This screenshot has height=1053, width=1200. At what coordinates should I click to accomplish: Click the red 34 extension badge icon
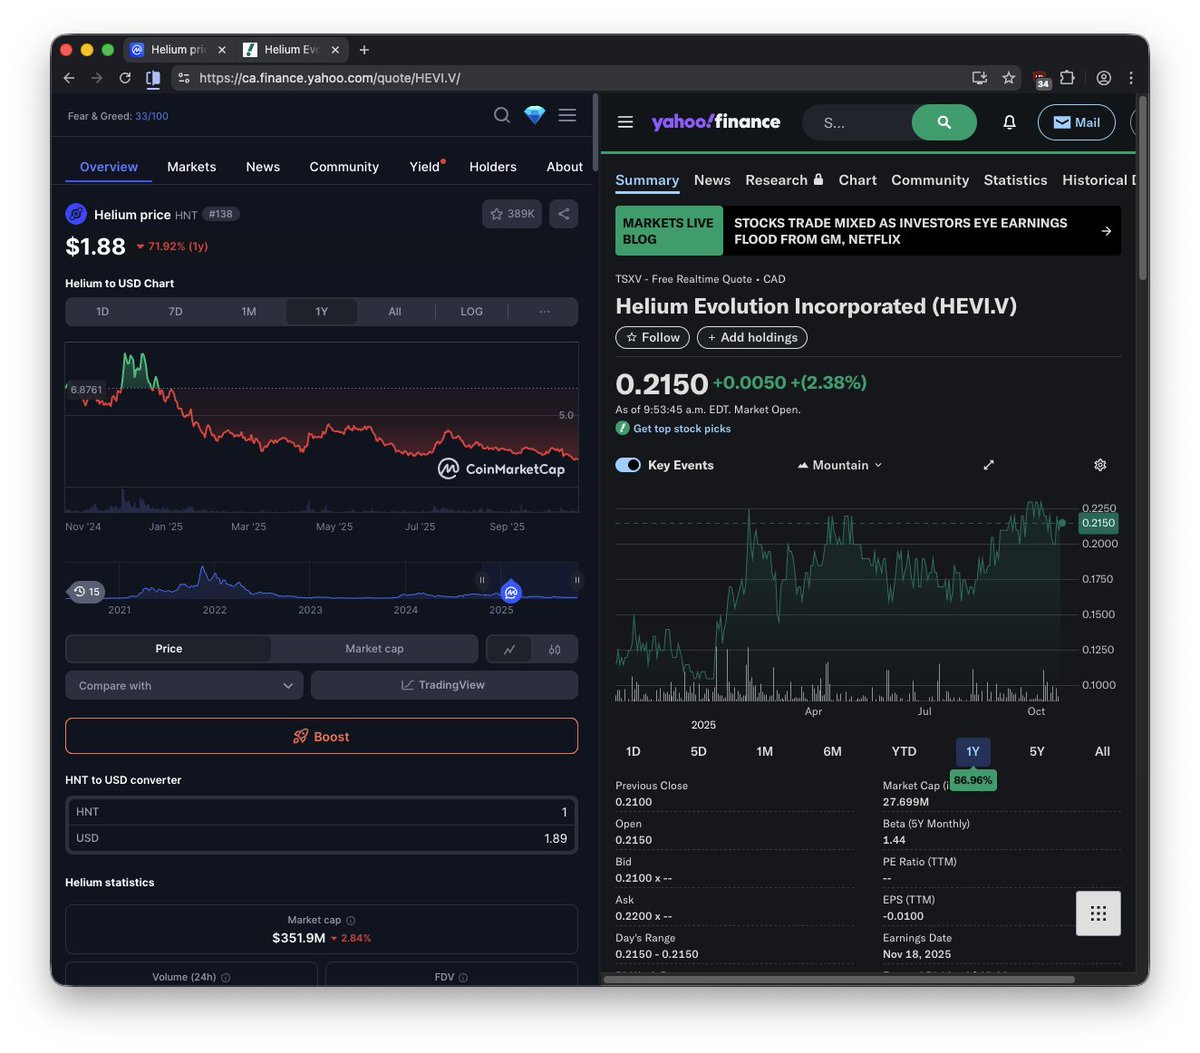tap(1040, 80)
